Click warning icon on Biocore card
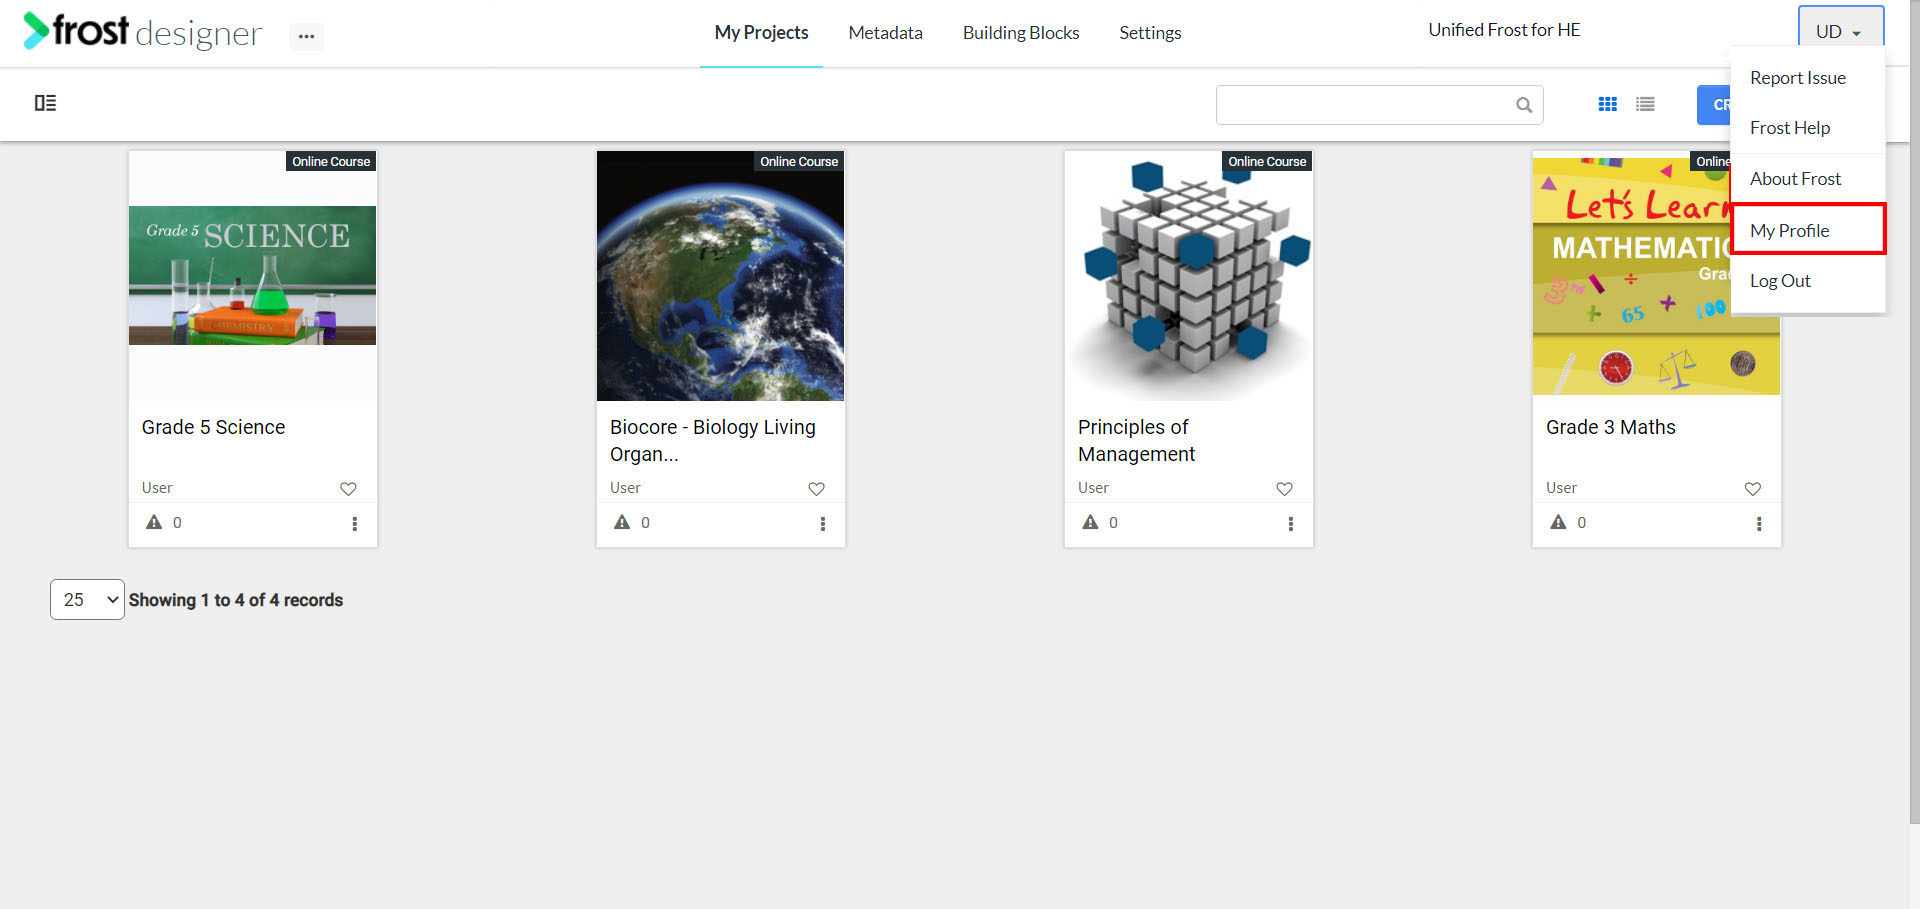The width and height of the screenshot is (1920, 909). click(622, 522)
